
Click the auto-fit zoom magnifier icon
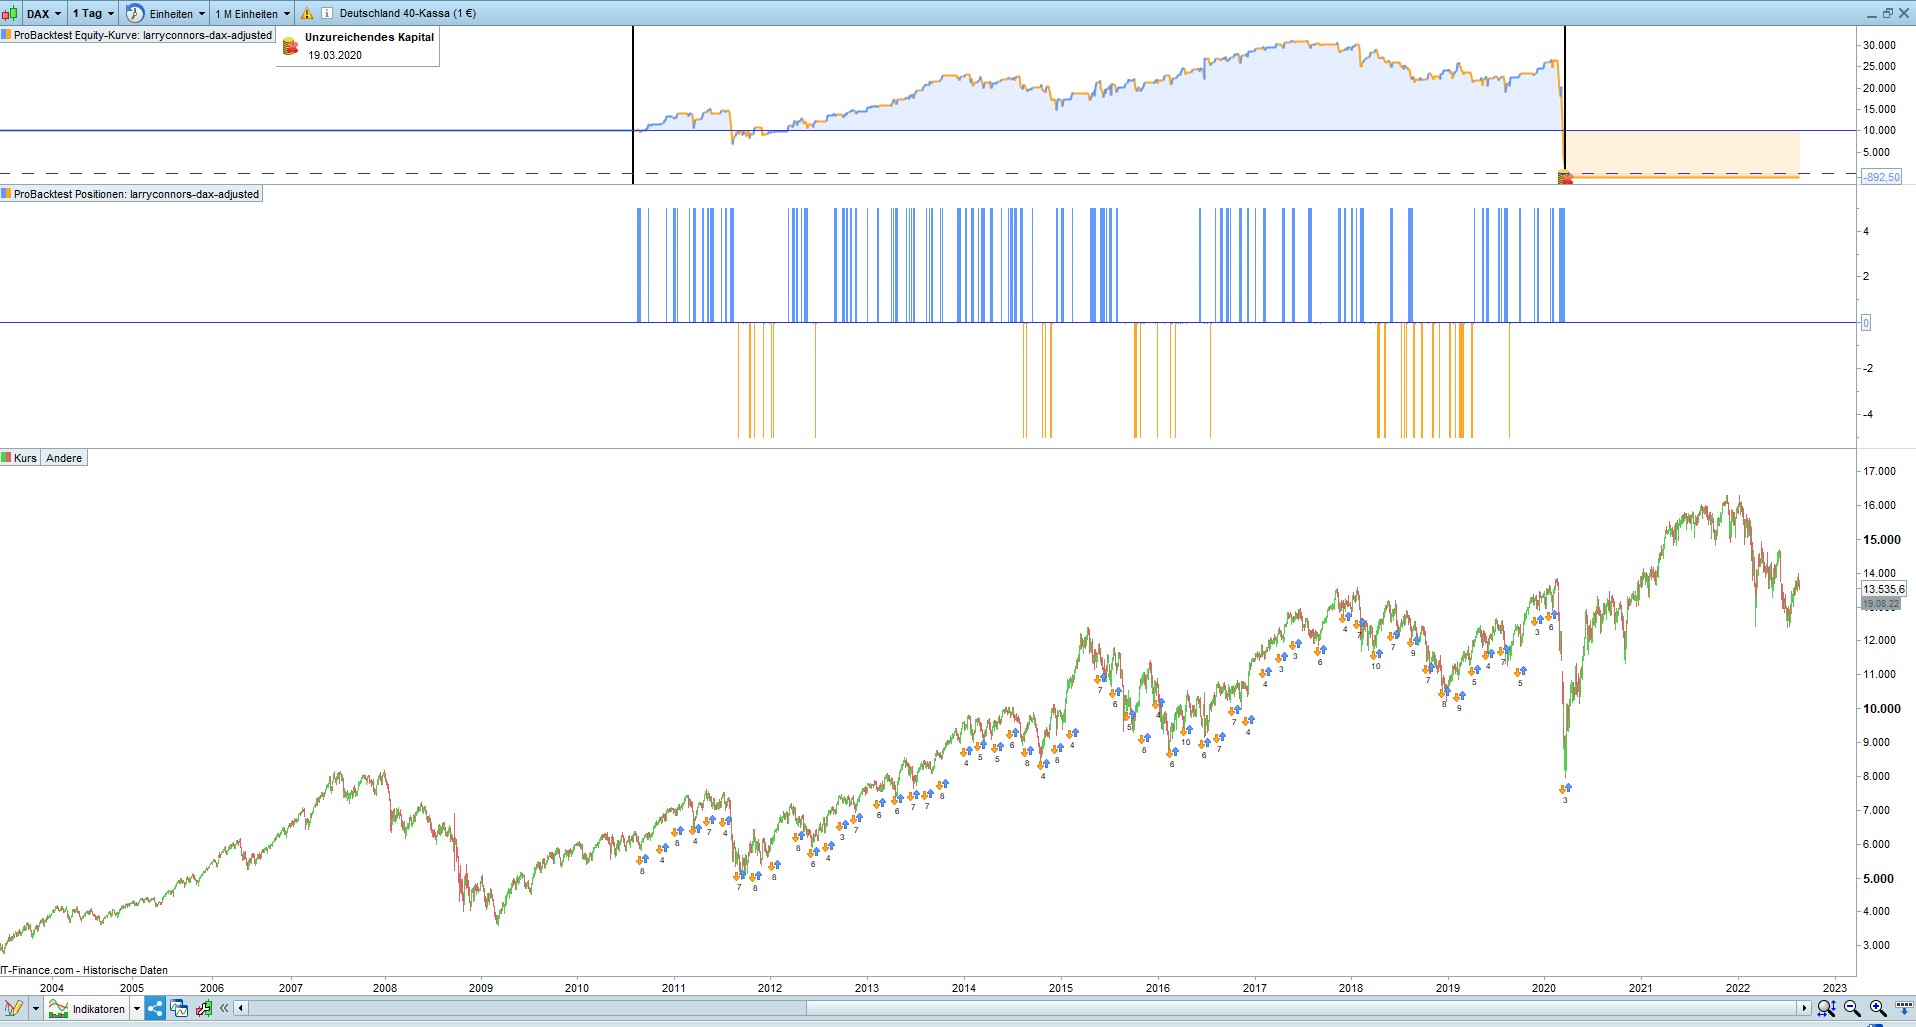click(x=1826, y=1008)
